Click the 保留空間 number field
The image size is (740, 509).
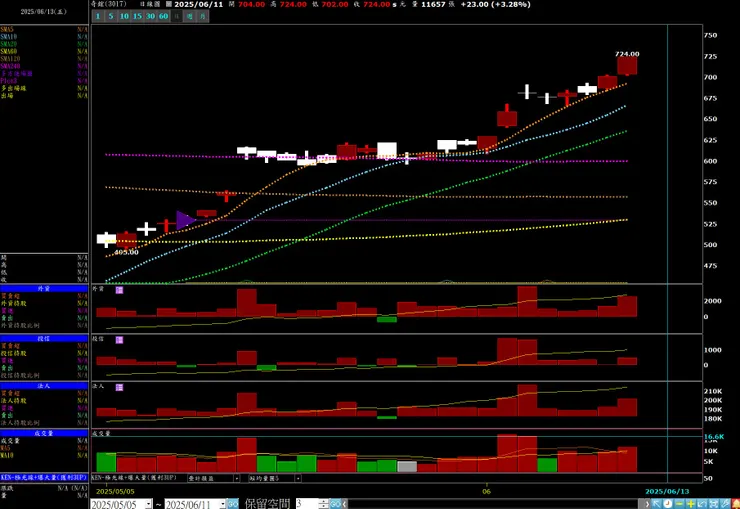307,504
